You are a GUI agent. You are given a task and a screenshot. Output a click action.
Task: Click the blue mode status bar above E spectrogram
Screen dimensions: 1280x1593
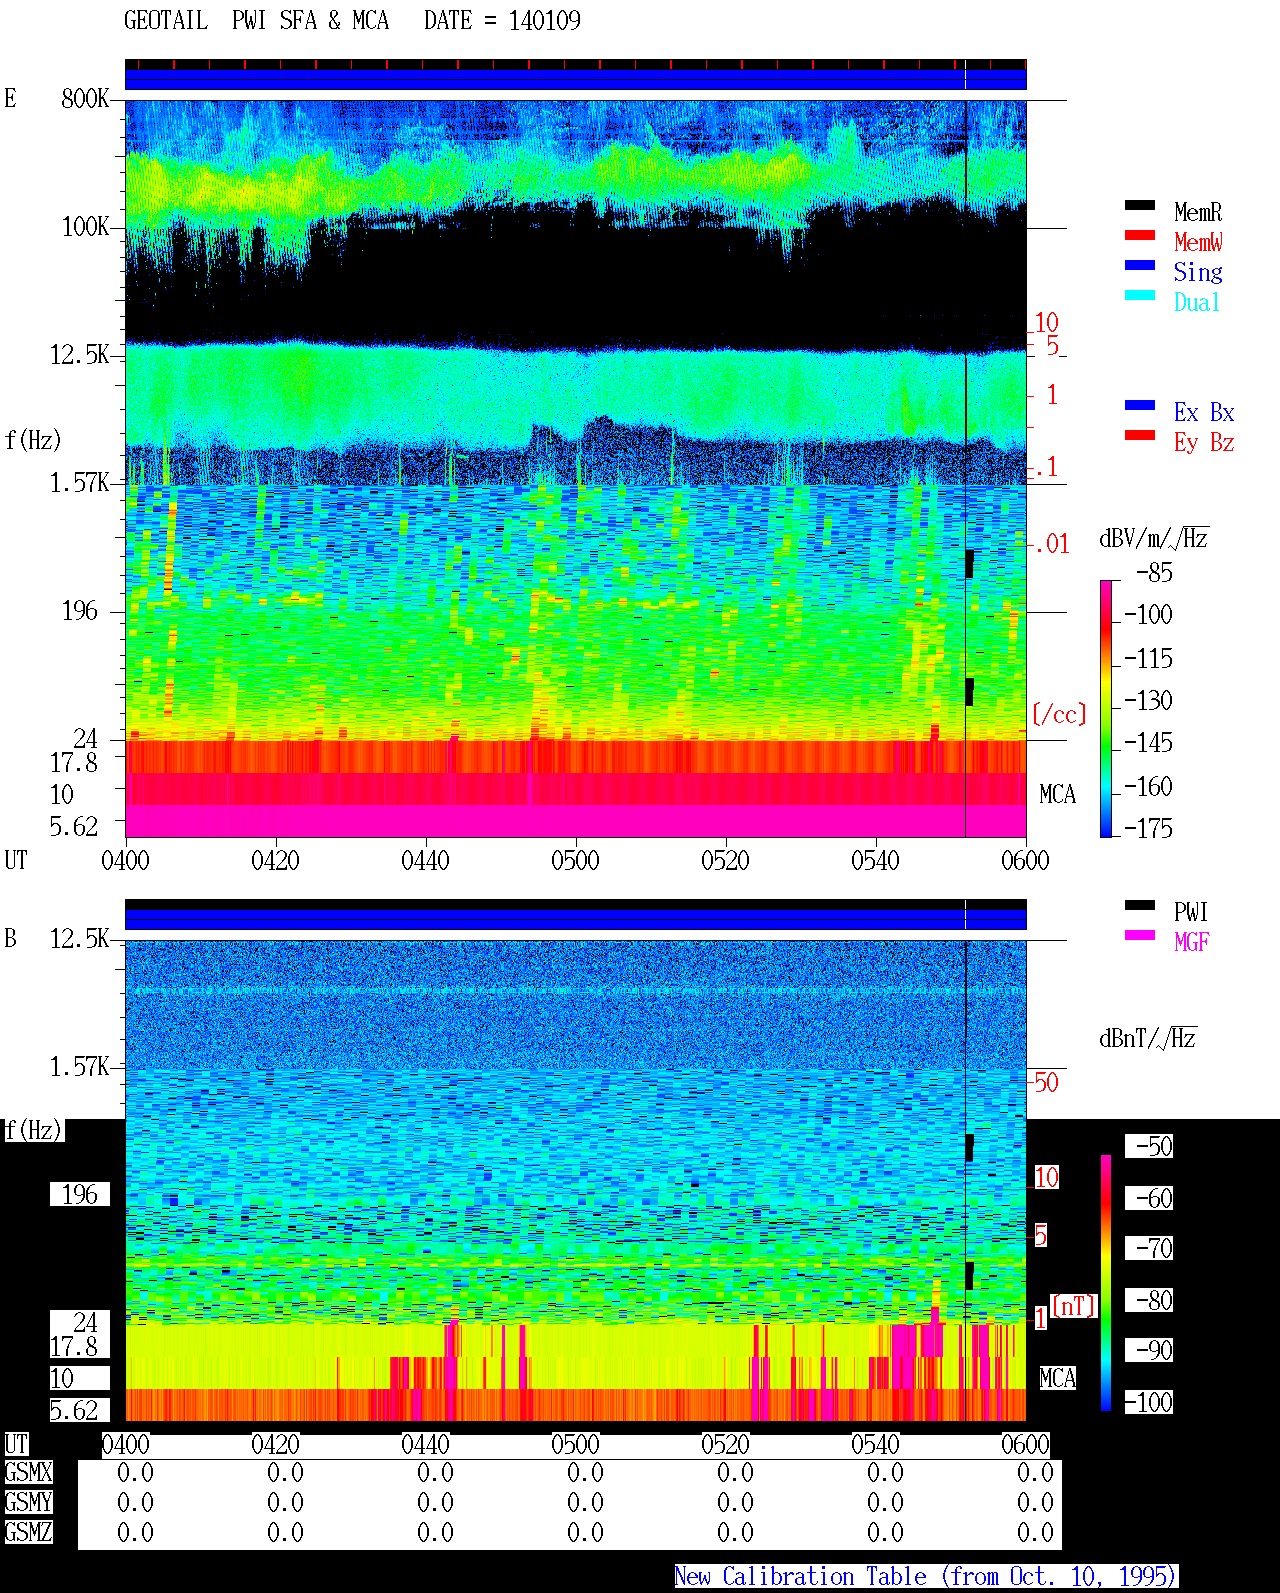tap(576, 79)
